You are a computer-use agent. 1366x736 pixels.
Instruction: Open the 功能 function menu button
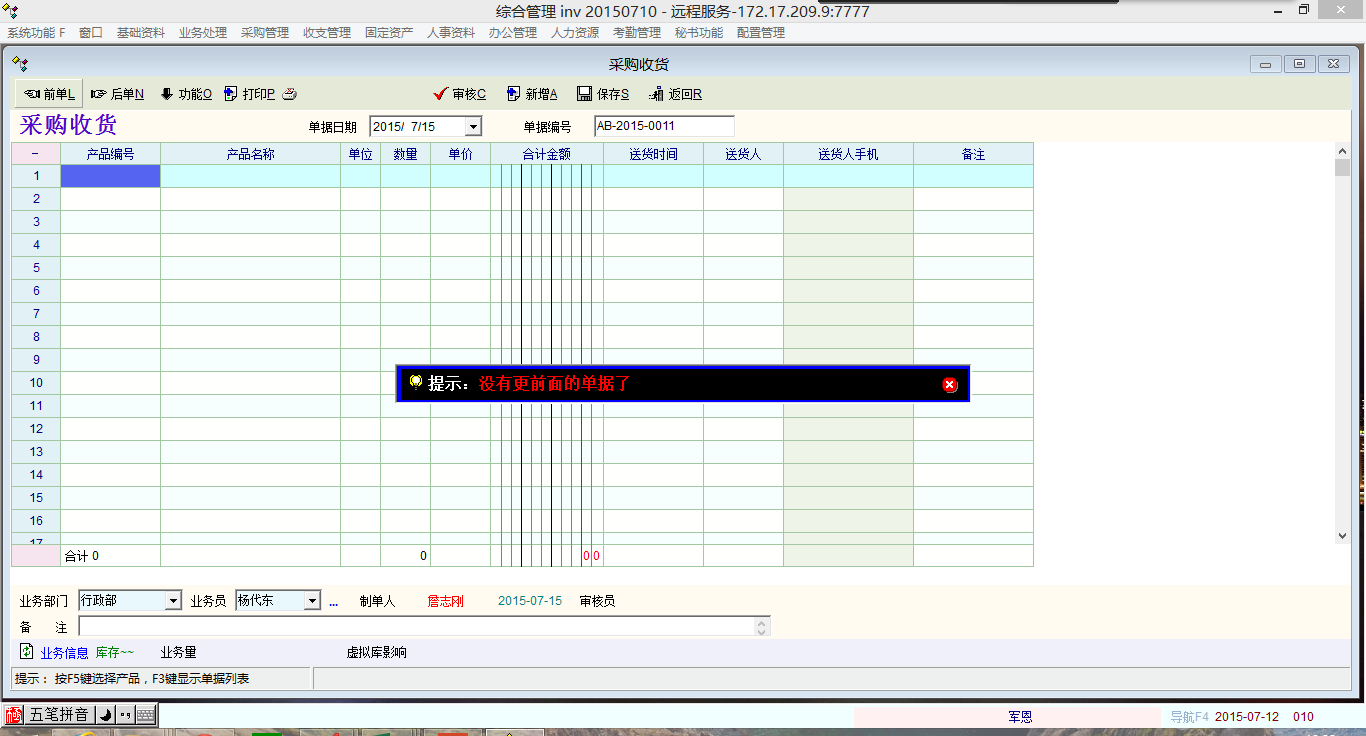(186, 94)
